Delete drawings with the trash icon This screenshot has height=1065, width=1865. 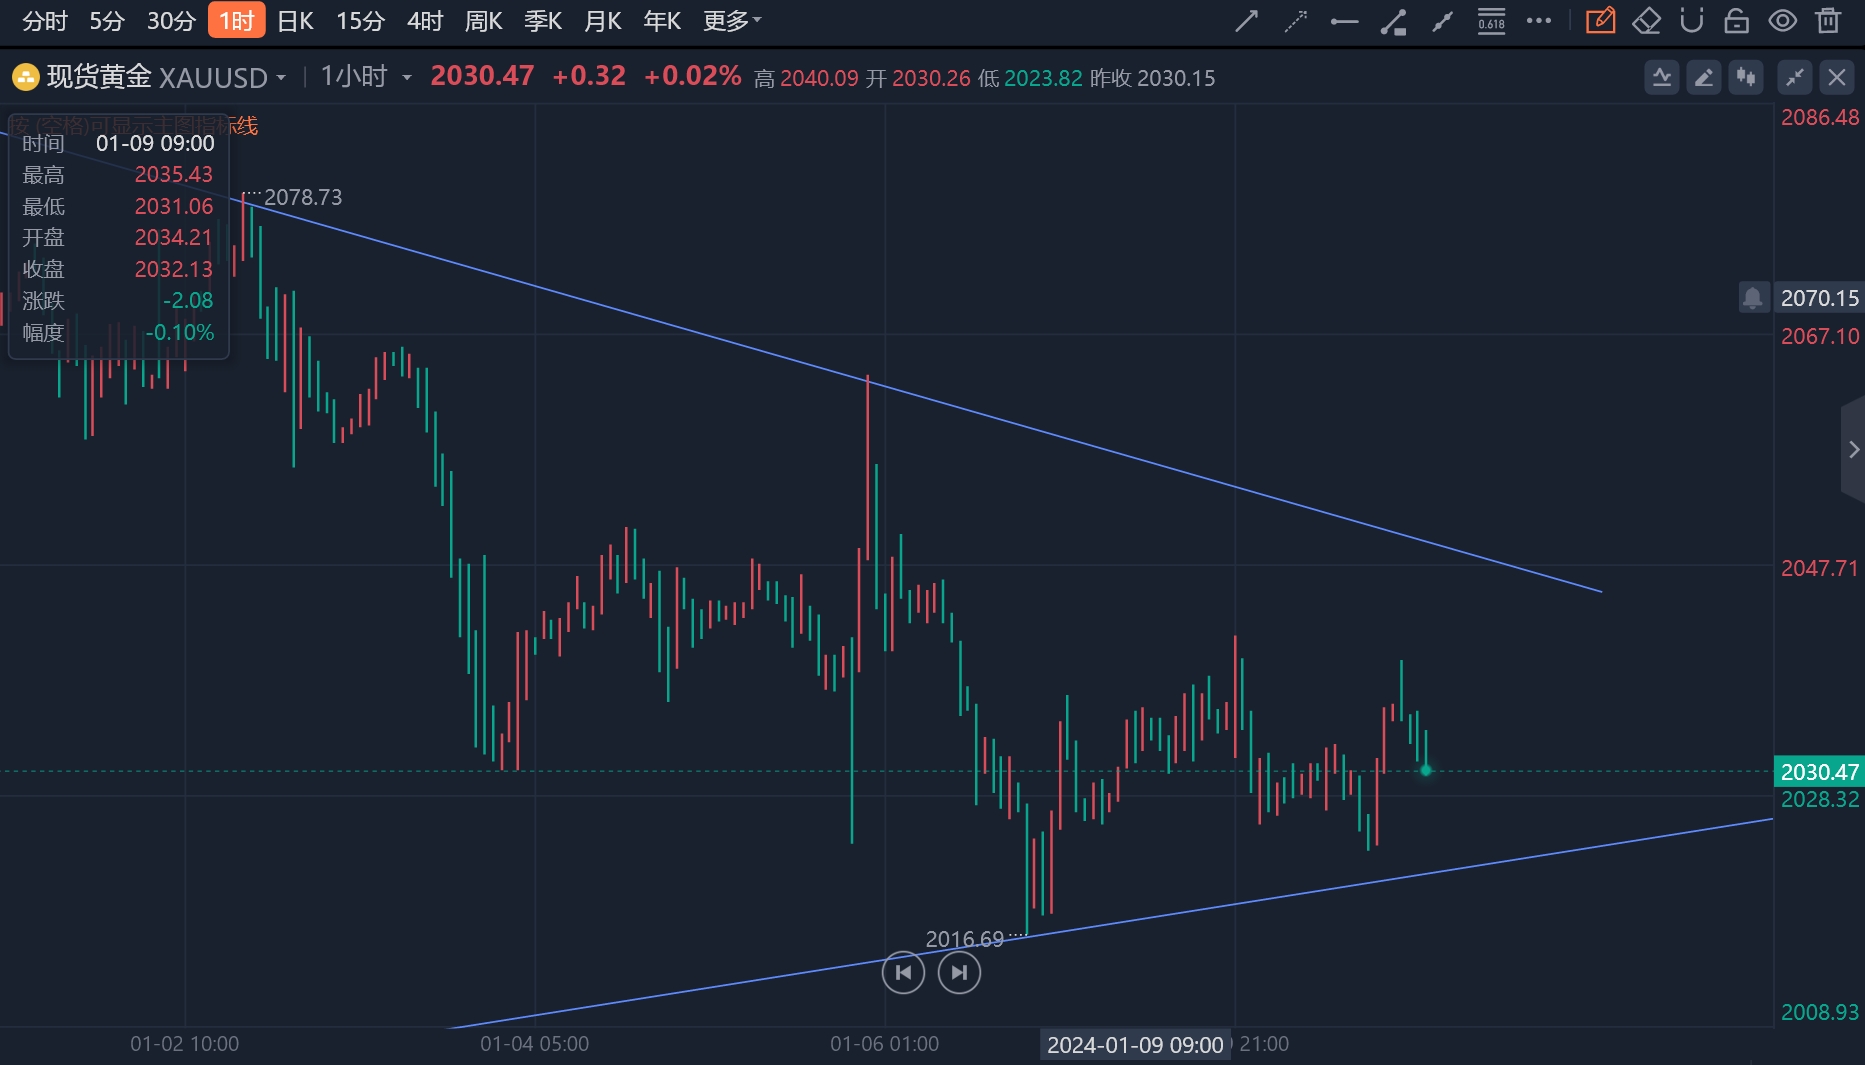click(x=1829, y=21)
